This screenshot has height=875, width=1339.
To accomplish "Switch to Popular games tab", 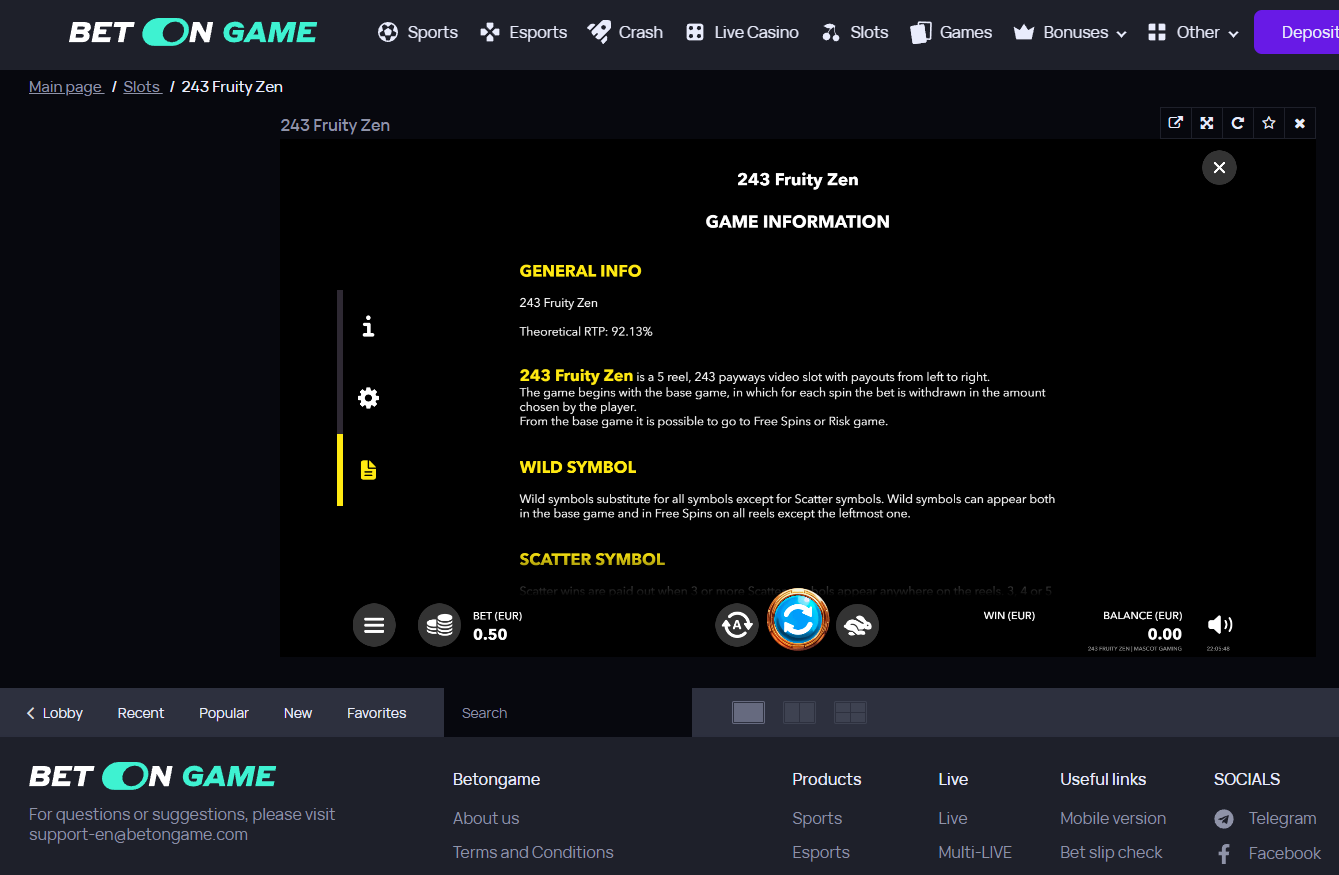I will coord(224,713).
